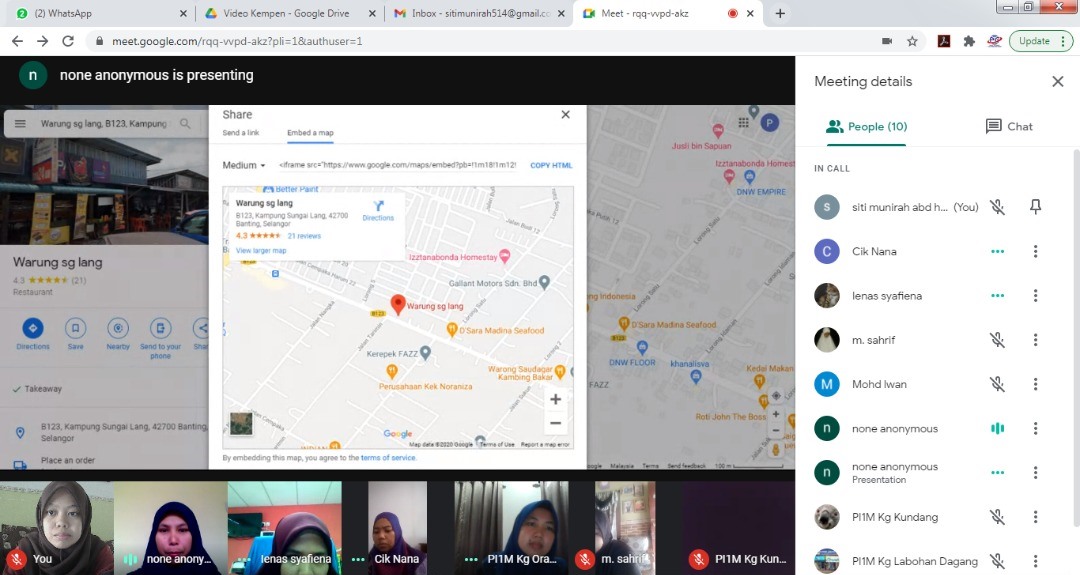The width and height of the screenshot is (1080, 575).
Task: Click PI1M Kg Kundang's muted microphone icon
Action: click(x=997, y=517)
